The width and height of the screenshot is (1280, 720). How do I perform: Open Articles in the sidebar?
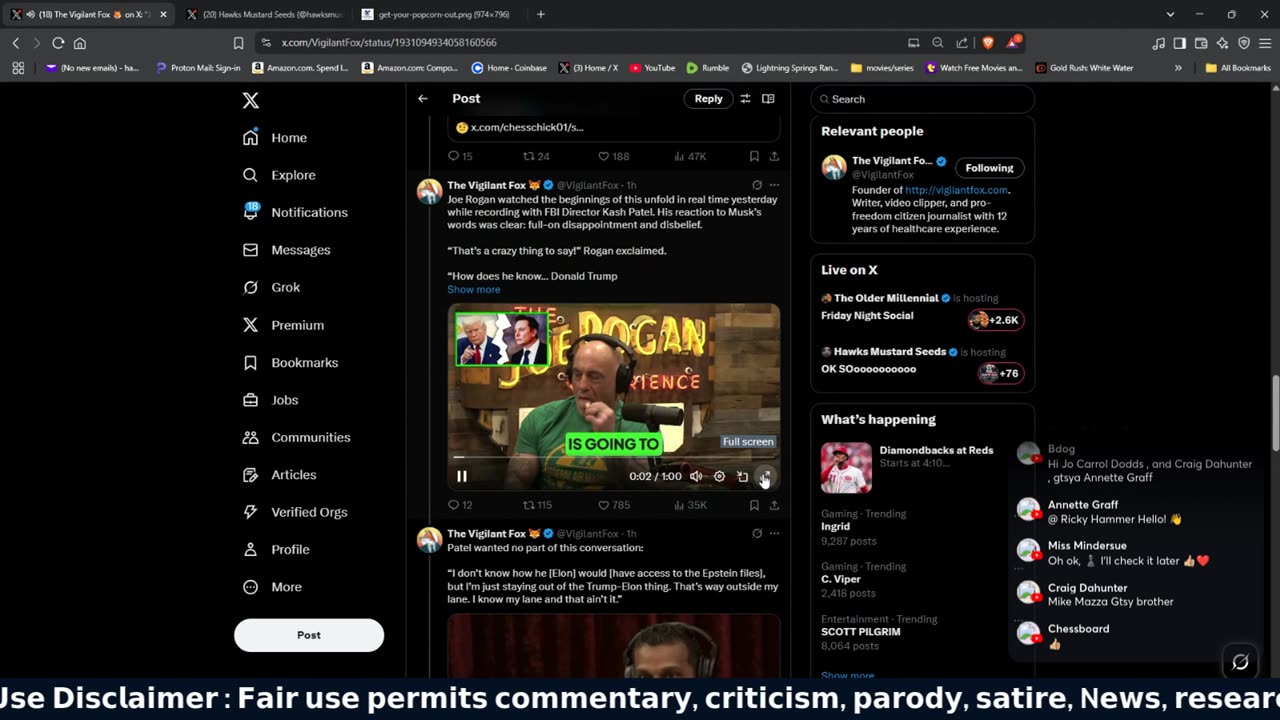(x=279, y=475)
